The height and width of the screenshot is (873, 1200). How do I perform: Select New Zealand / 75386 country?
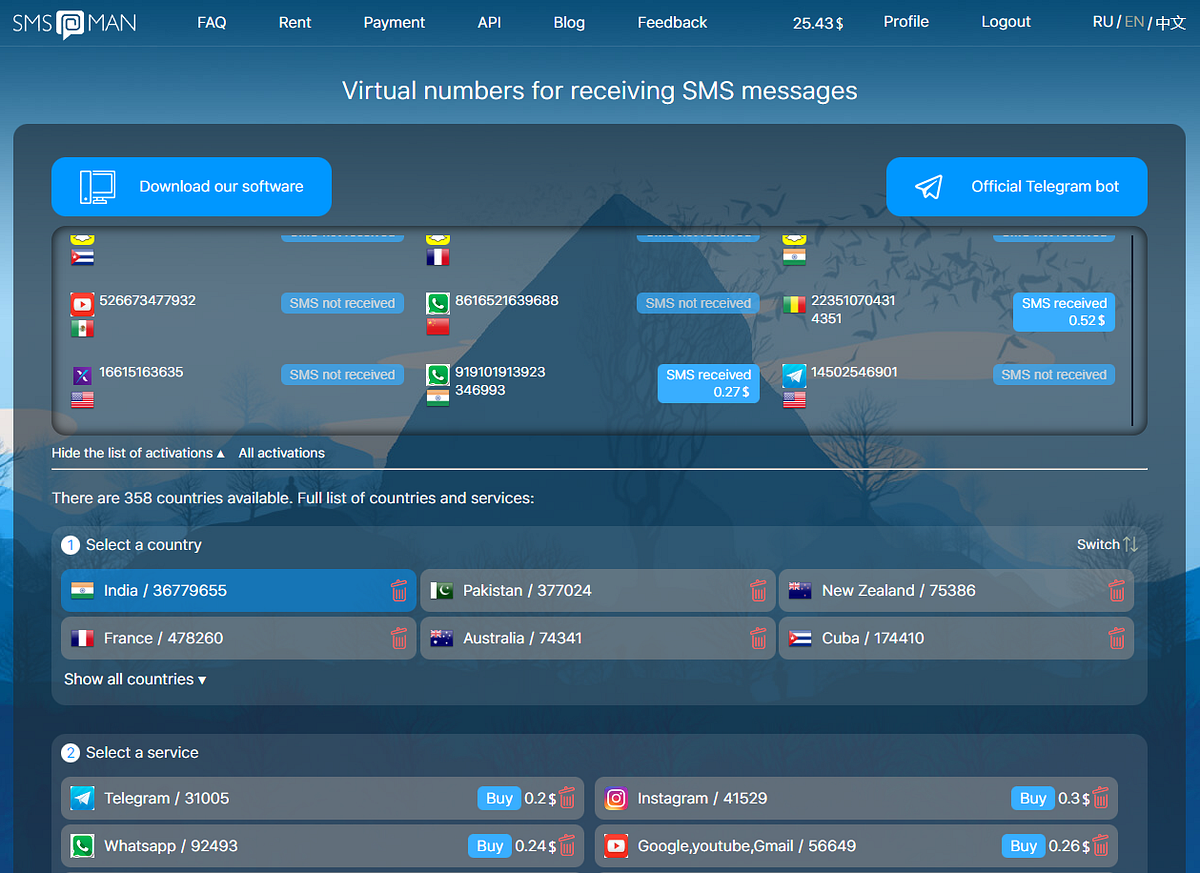point(956,590)
